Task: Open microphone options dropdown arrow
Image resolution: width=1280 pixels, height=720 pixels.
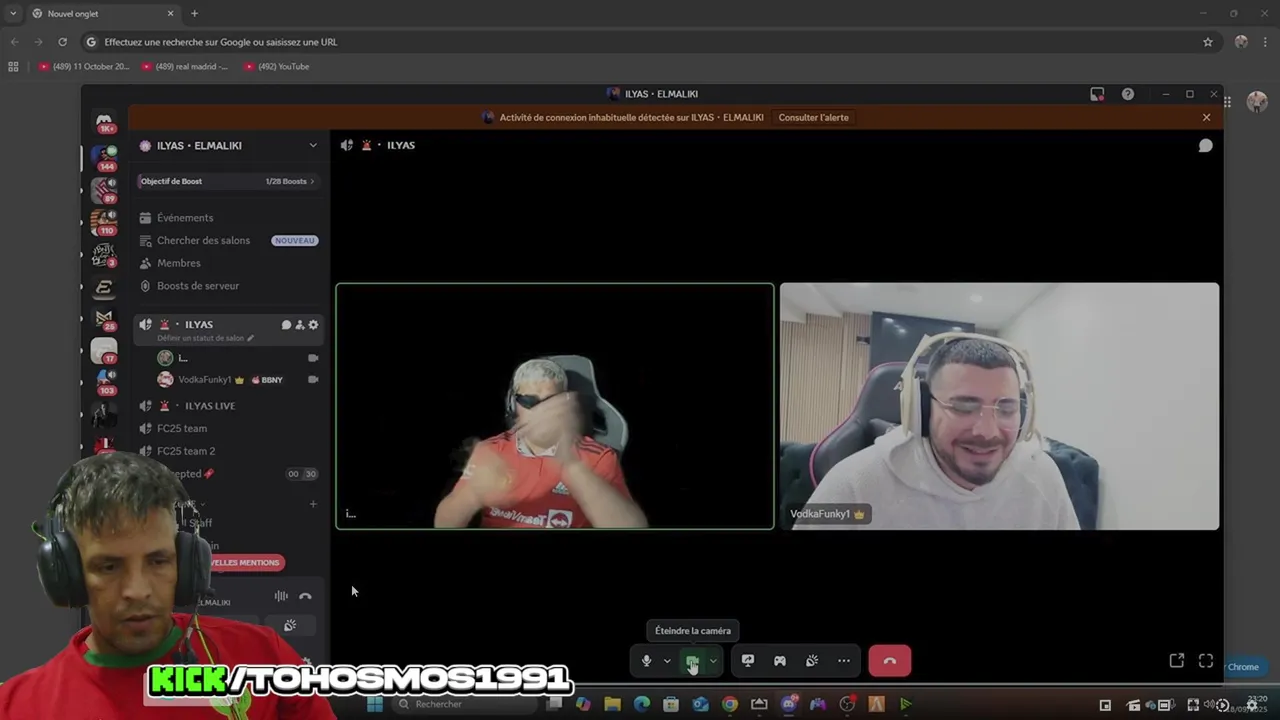Action: click(667, 661)
